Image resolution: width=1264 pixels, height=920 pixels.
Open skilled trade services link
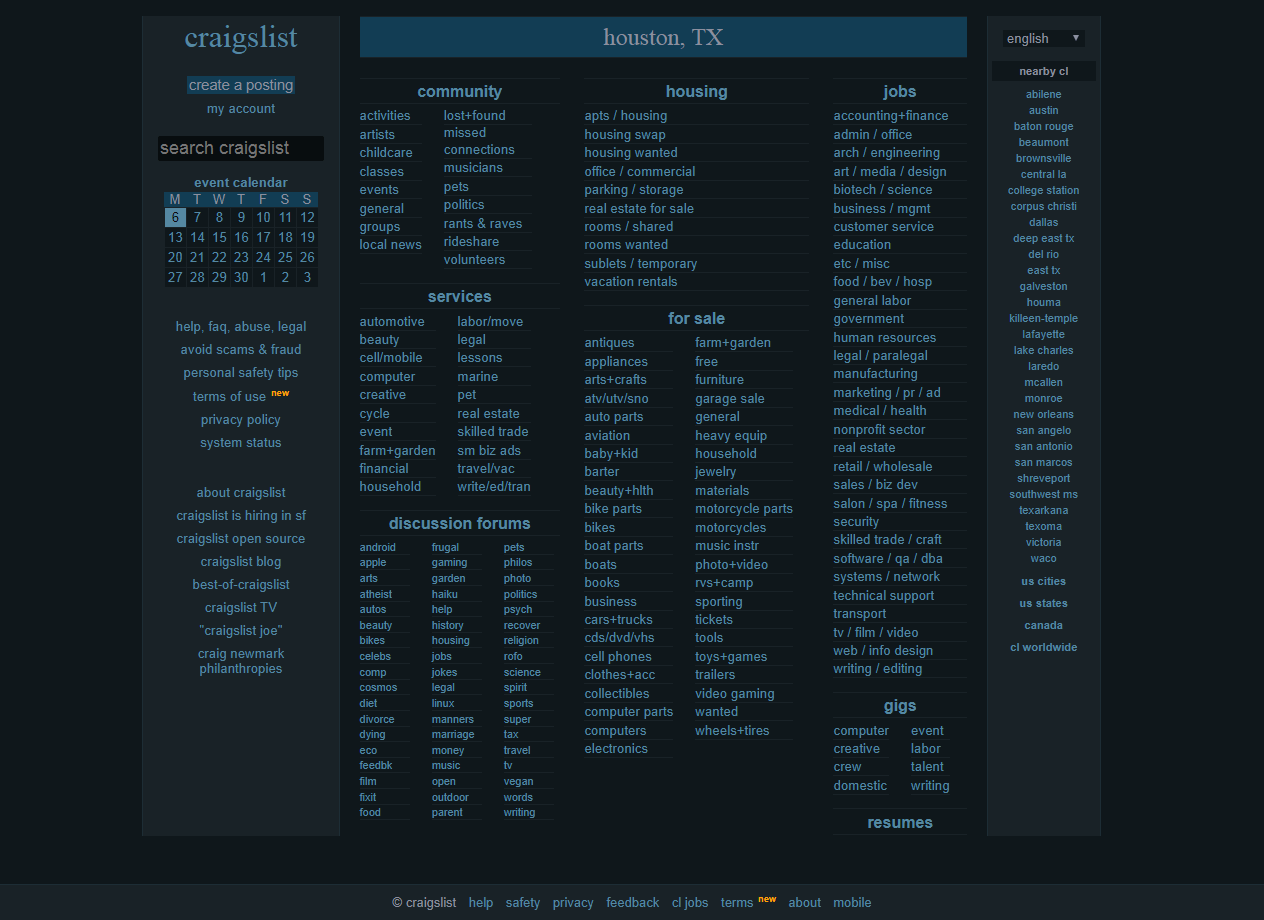tap(493, 431)
